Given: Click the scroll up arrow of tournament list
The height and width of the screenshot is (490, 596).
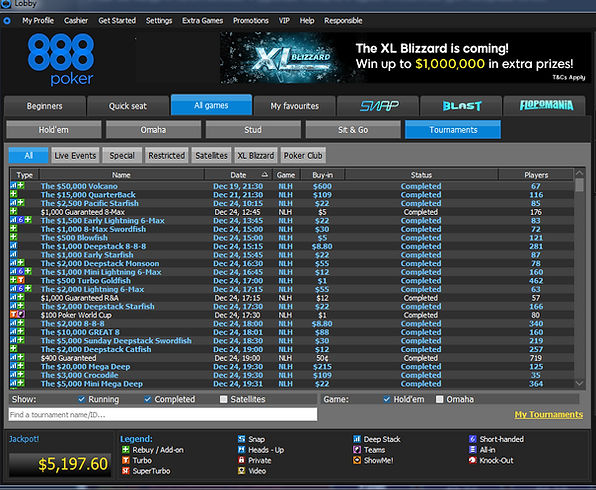Looking at the screenshot, I should (x=579, y=173).
